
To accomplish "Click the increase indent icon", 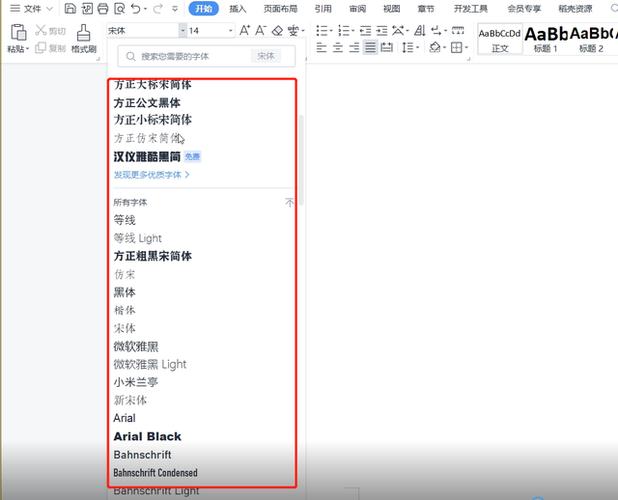I will click(x=382, y=30).
